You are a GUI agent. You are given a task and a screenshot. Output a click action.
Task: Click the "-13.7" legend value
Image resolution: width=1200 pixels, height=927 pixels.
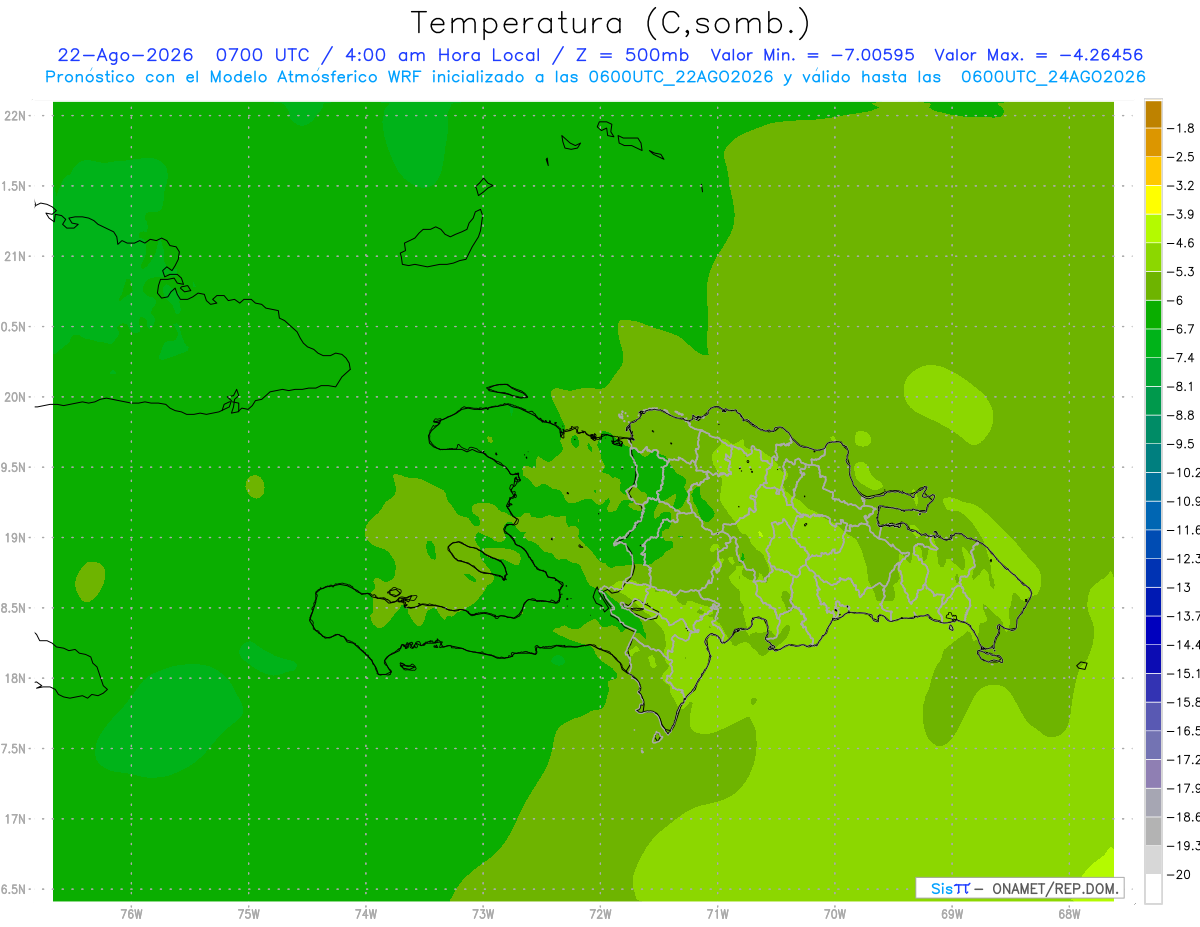point(1185,615)
